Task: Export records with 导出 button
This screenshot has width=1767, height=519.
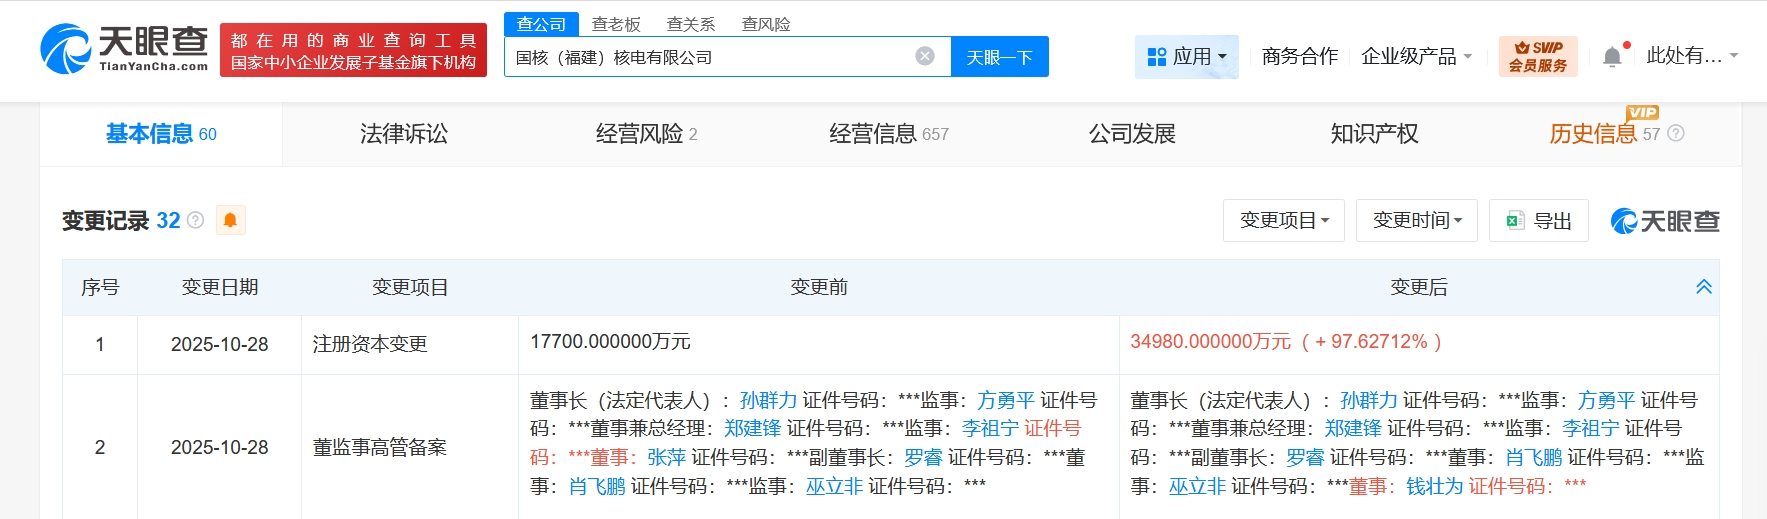Action: [x=1539, y=221]
